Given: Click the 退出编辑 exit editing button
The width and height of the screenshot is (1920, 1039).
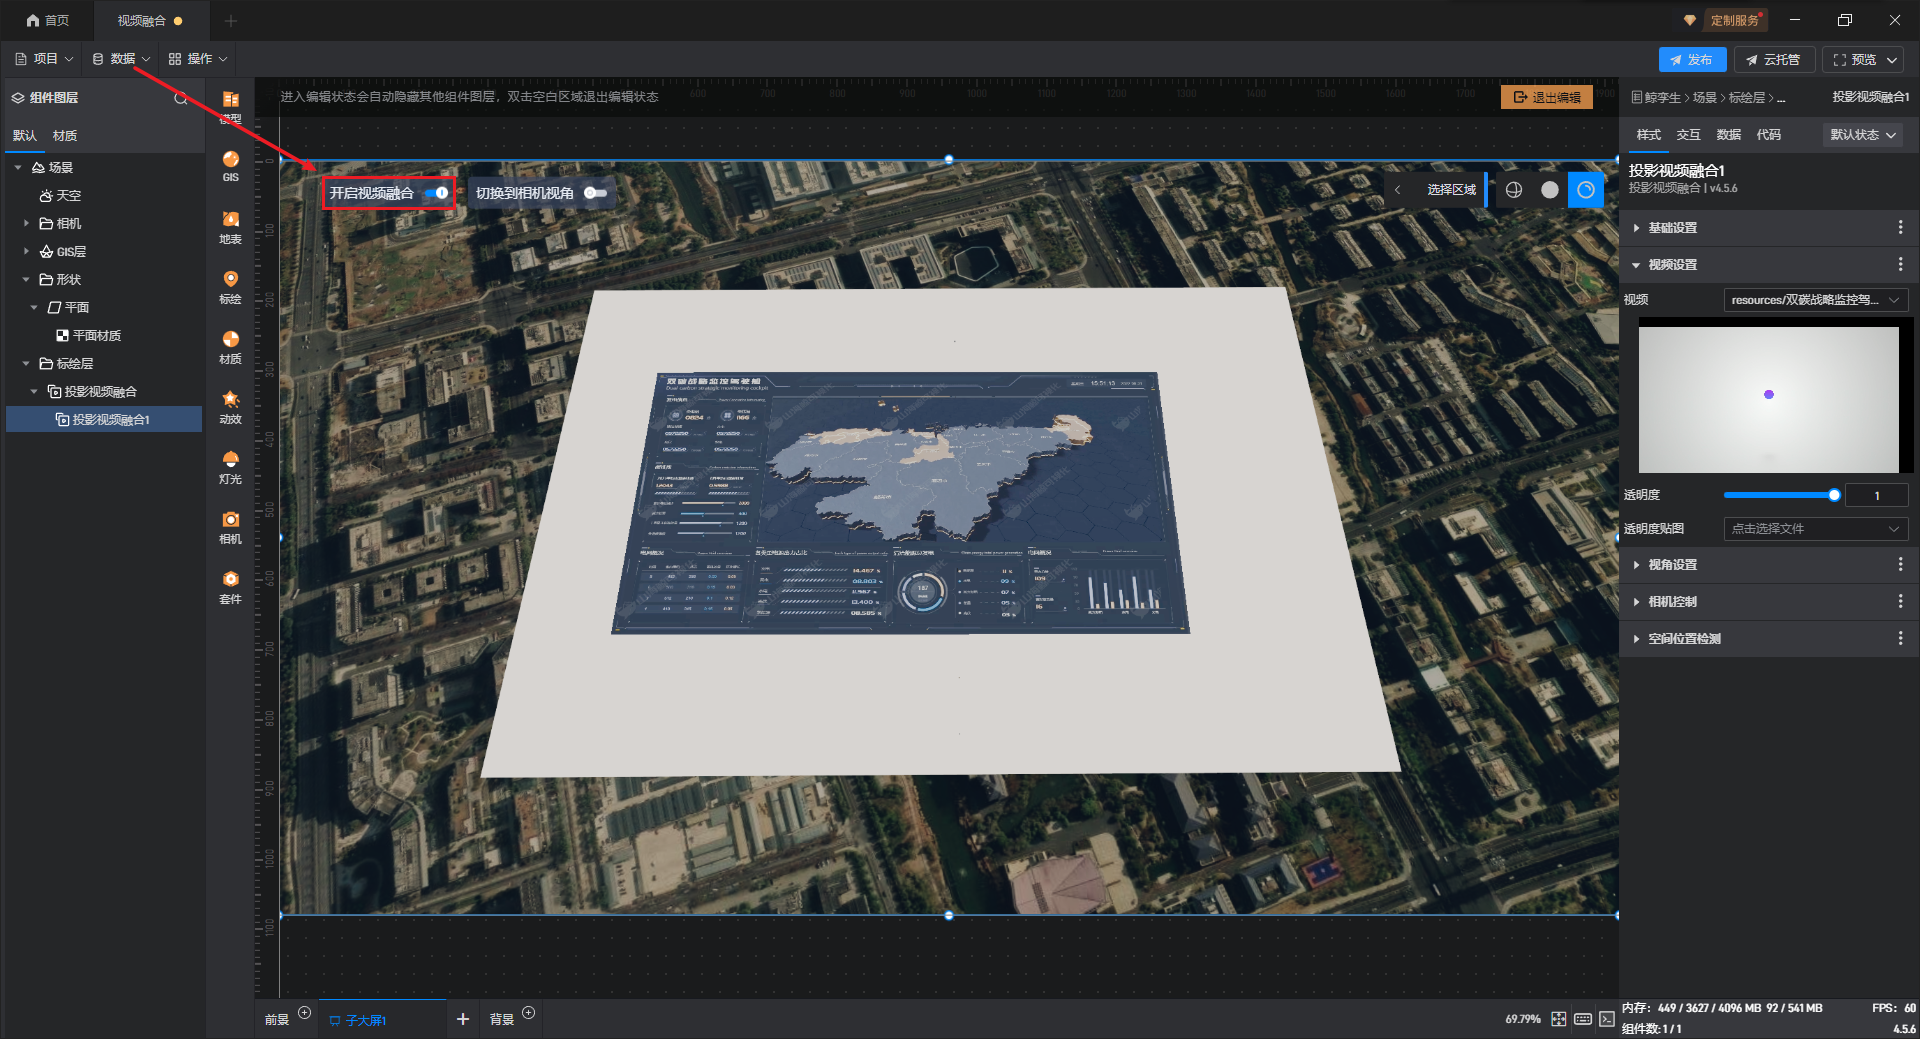Looking at the screenshot, I should (x=1547, y=97).
